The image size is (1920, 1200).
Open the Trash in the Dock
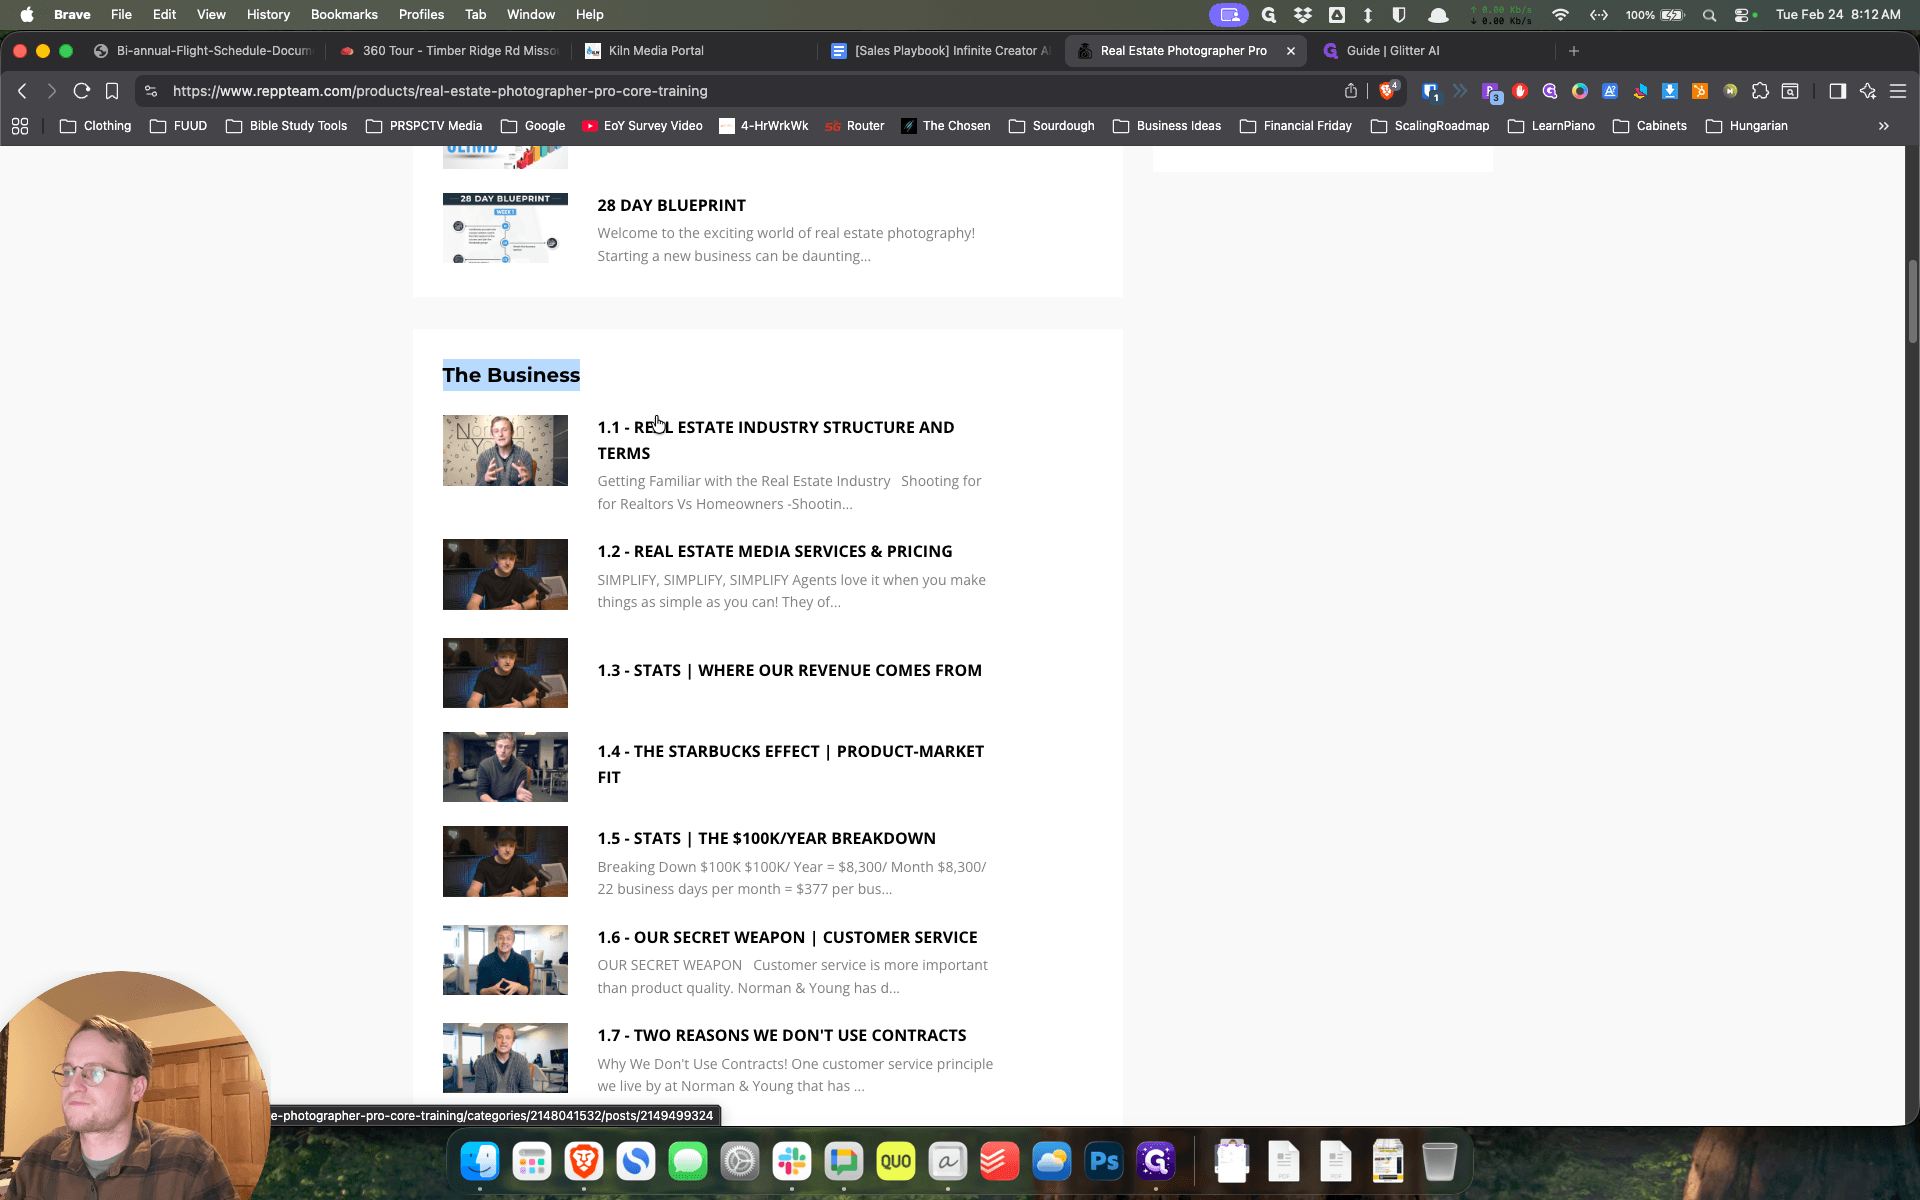click(1439, 1161)
